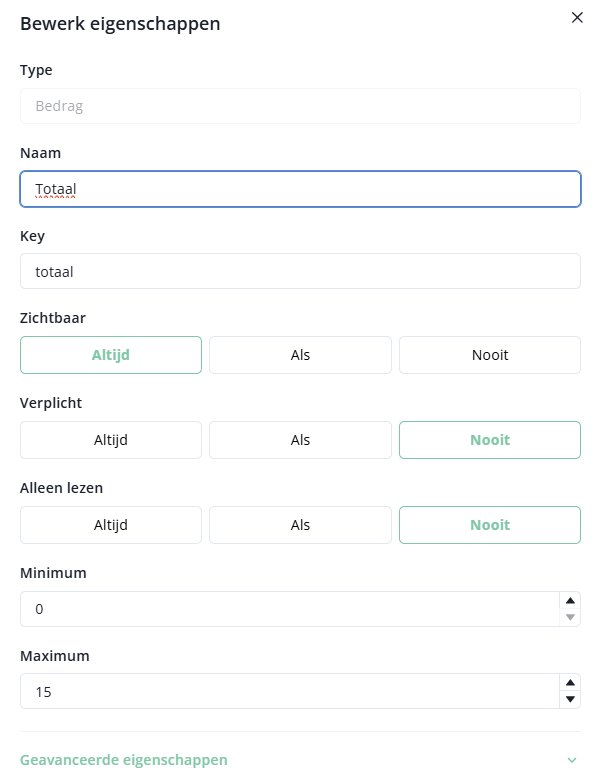Select Nooit under Alleen lezen
601x783 pixels.
[489, 525]
